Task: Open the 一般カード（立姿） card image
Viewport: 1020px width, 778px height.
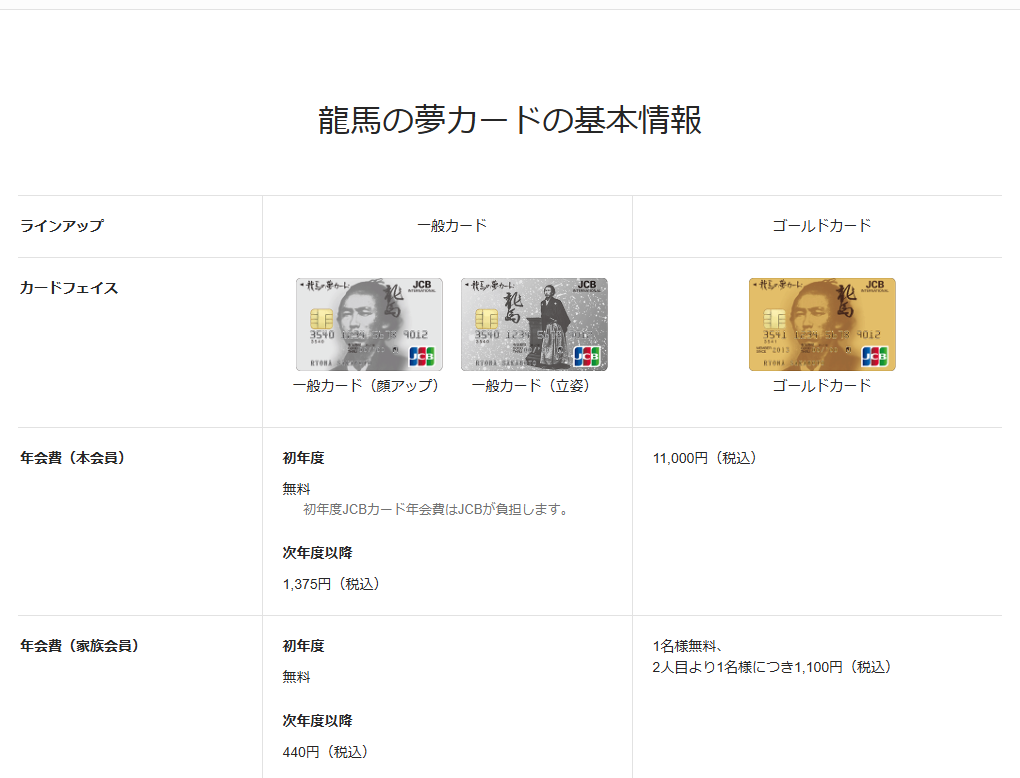Action: click(x=534, y=325)
